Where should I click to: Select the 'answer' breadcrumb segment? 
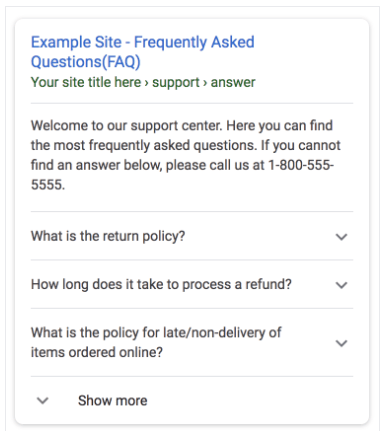(x=233, y=82)
